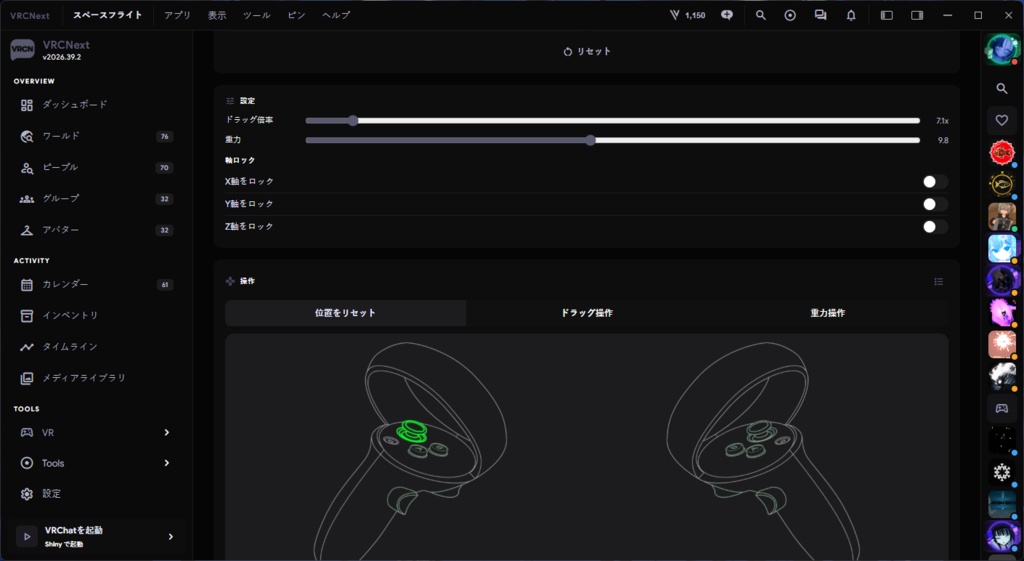The height and width of the screenshot is (561, 1024).
Task: Click the v2026.39.2 version label
Action: 62,57
